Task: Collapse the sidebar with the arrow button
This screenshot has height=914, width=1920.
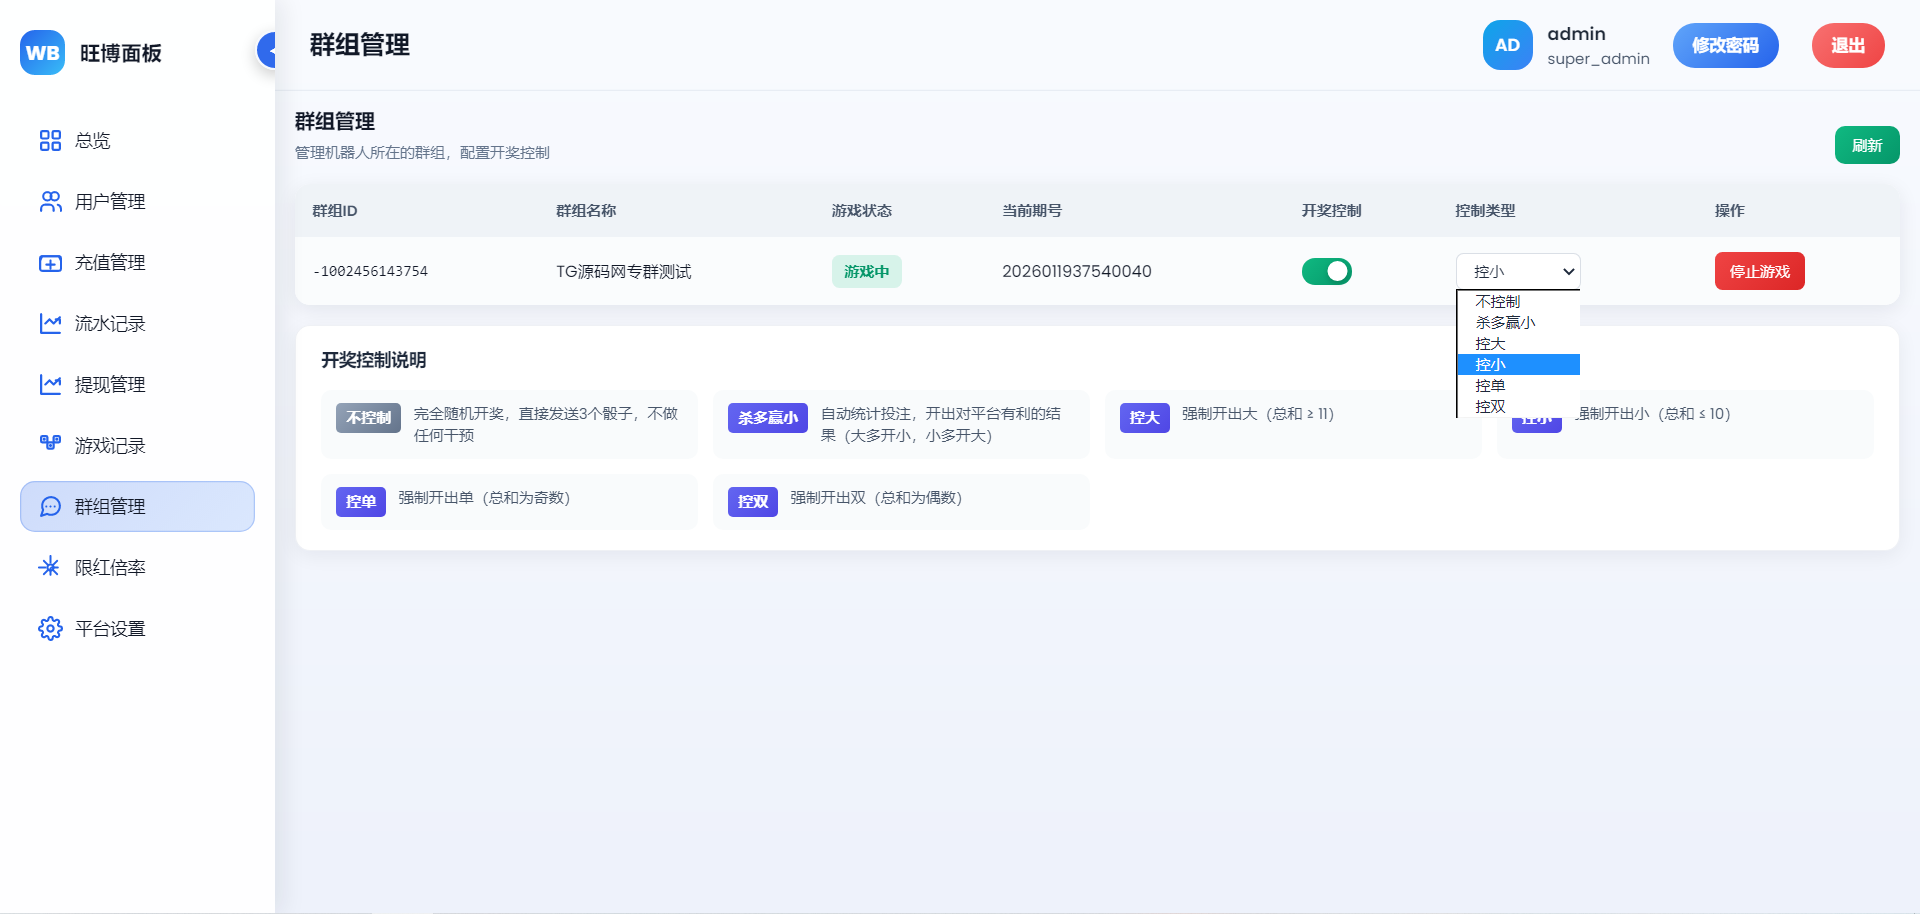Action: [268, 50]
